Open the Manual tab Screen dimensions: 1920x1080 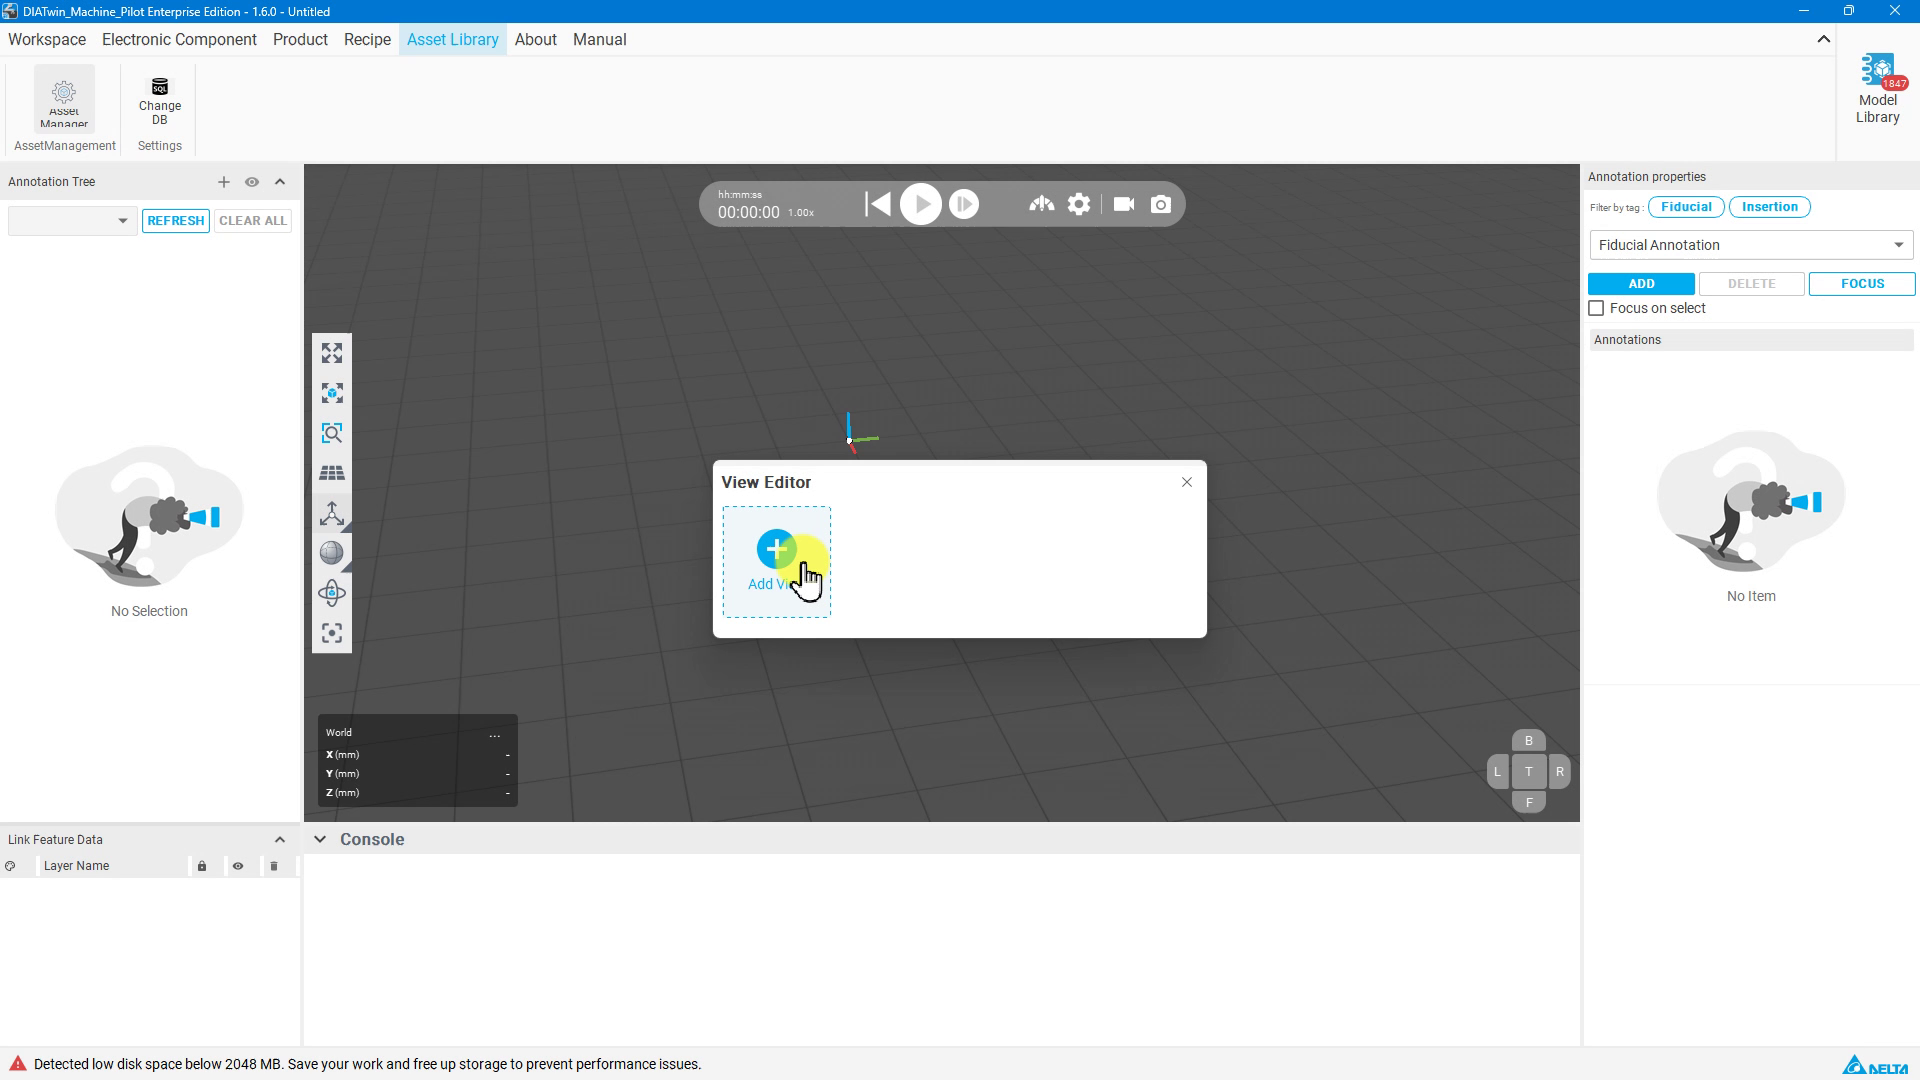point(599,40)
